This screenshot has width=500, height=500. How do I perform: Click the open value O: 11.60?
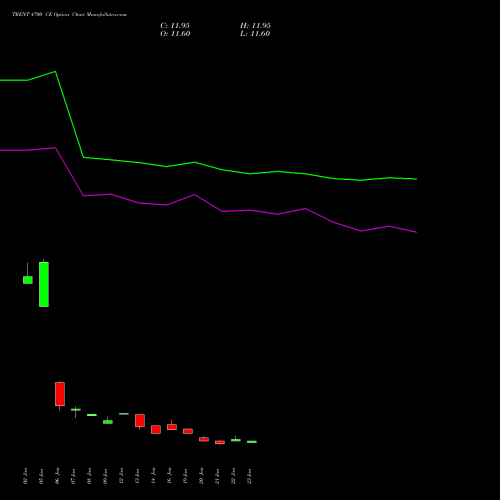click(x=175, y=34)
